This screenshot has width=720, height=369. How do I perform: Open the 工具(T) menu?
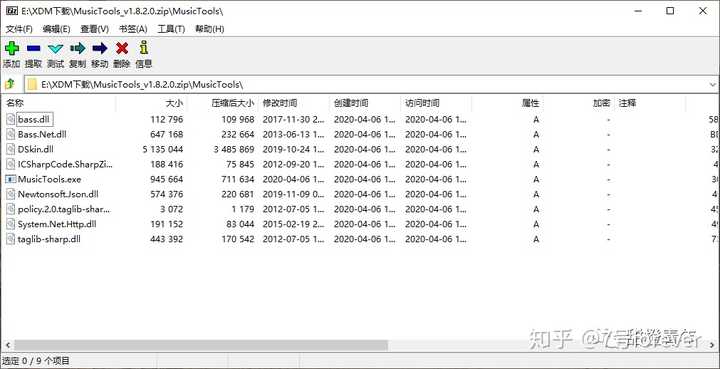(x=171, y=29)
